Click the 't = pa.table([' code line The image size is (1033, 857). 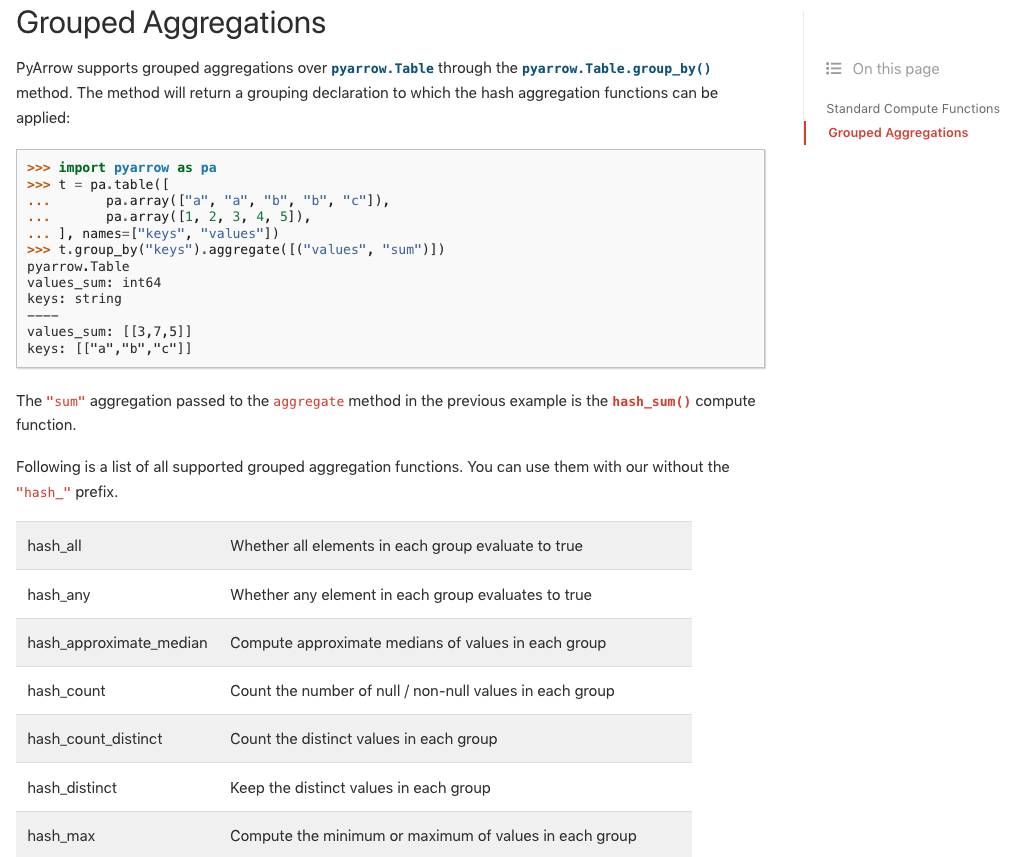pyautogui.click(x=98, y=184)
